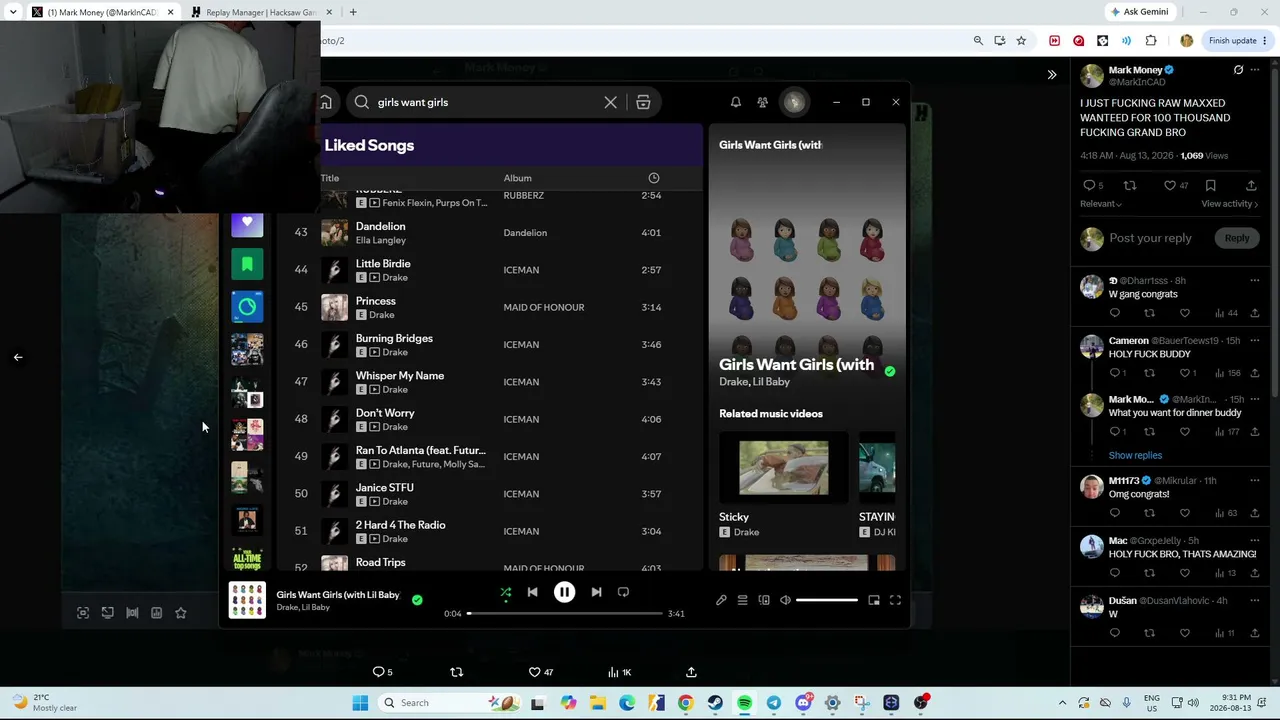Play the song Dandelion
Screen dimensions: 1280x720
click(380, 226)
